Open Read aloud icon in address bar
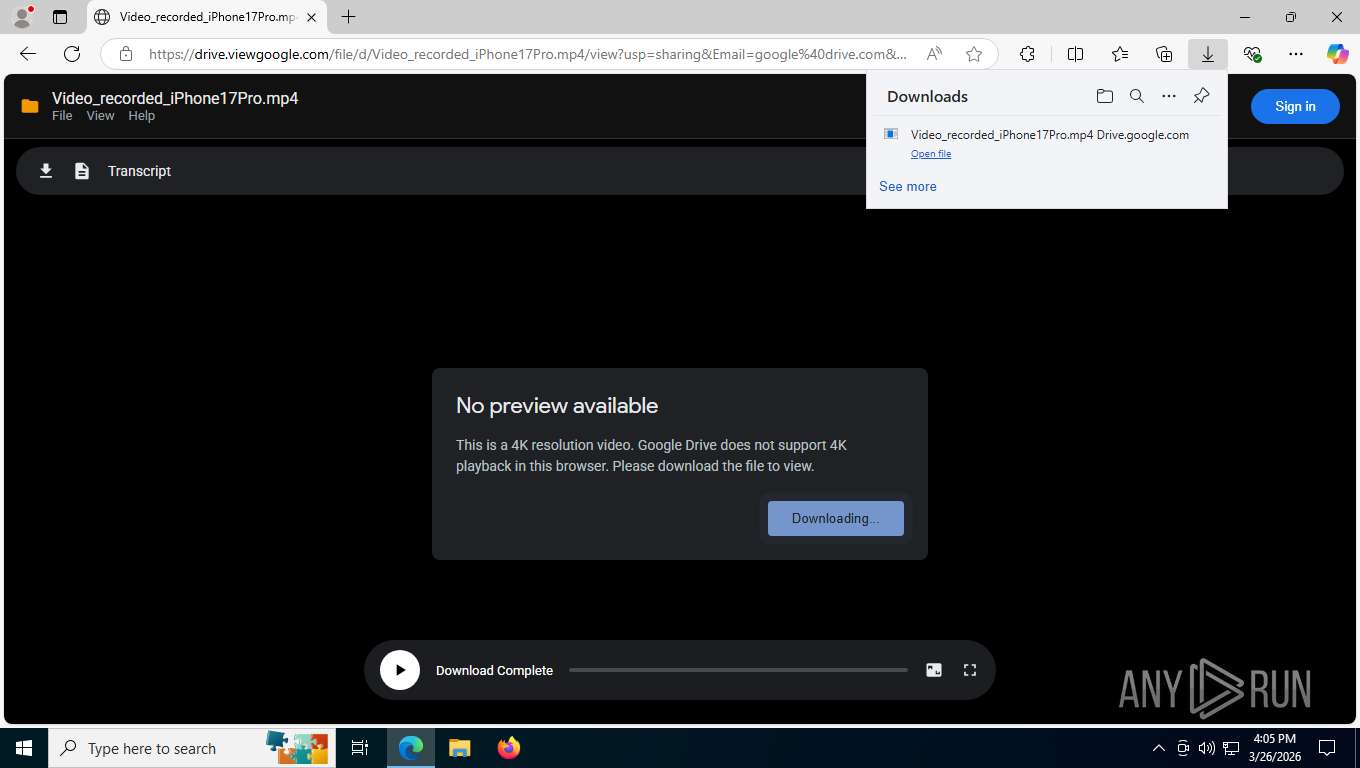 click(x=934, y=54)
